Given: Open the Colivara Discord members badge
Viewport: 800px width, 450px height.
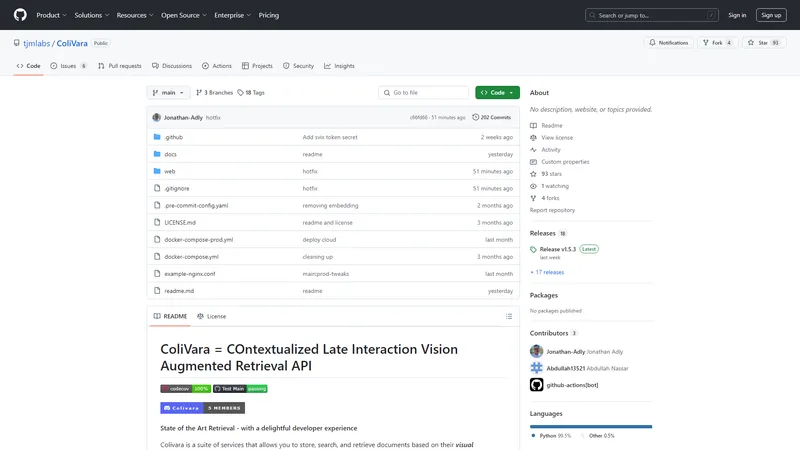Looking at the screenshot, I should pyautogui.click(x=203, y=408).
